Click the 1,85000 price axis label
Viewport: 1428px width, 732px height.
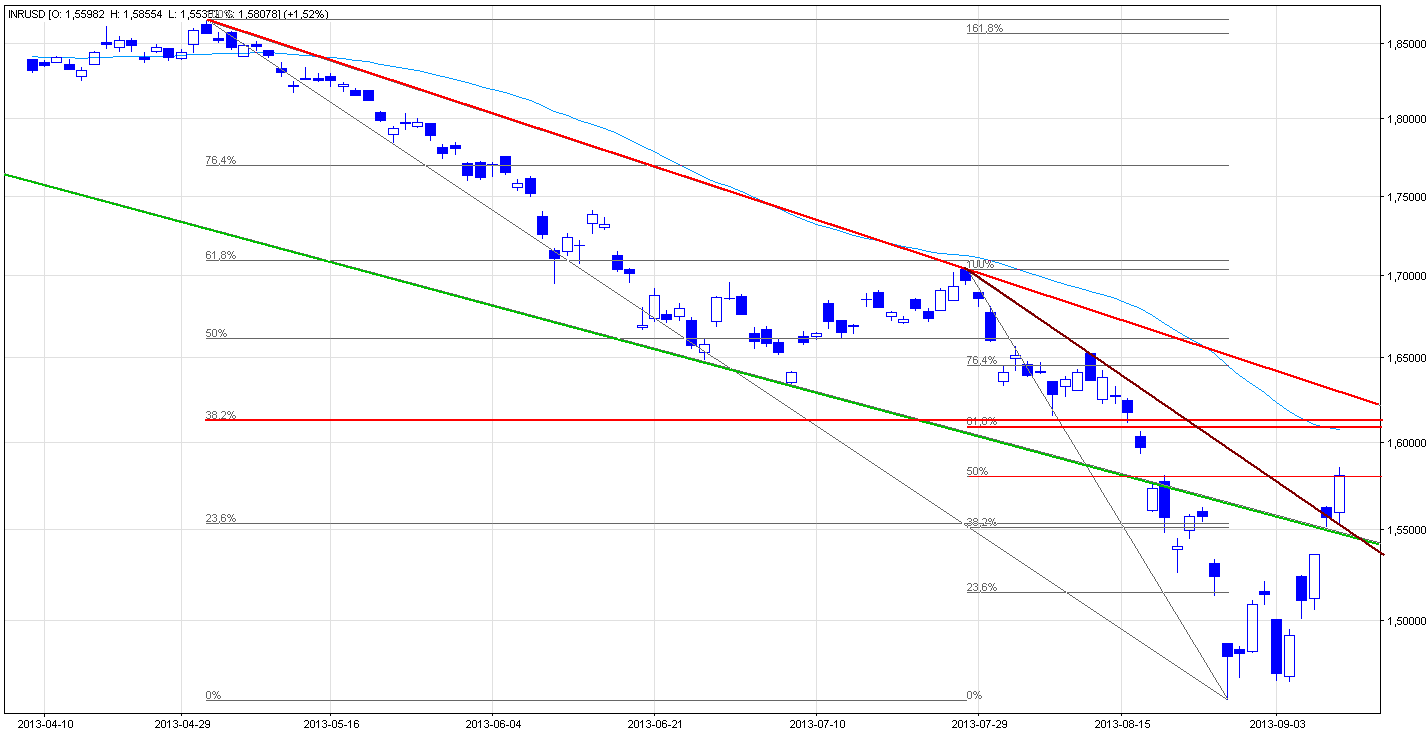click(1405, 44)
